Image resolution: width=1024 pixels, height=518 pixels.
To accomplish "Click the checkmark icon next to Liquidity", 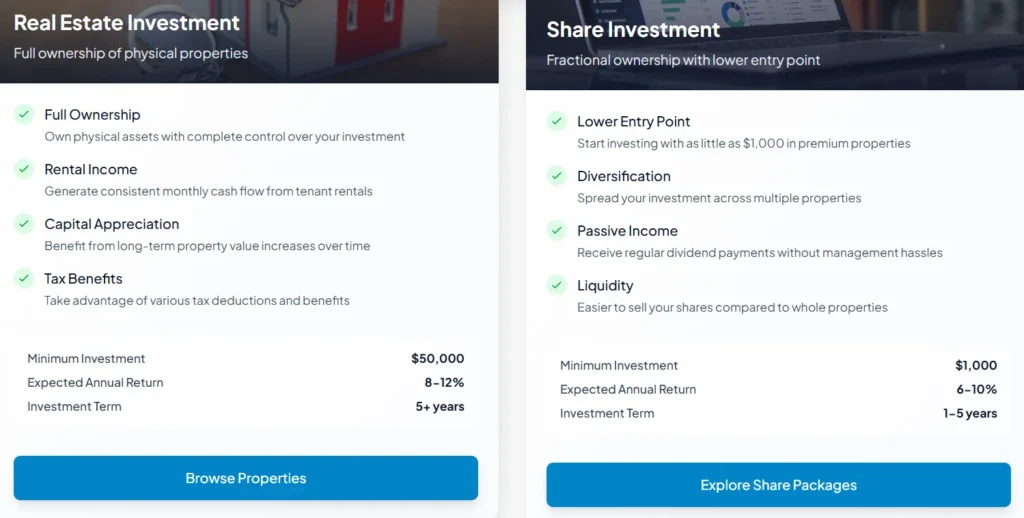I will tap(557, 285).
